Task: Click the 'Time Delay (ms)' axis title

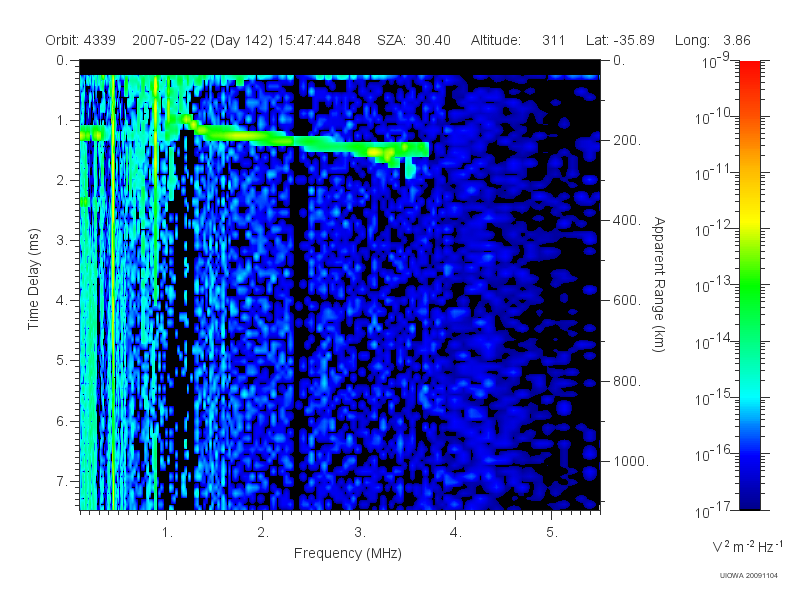Action: pos(33,279)
